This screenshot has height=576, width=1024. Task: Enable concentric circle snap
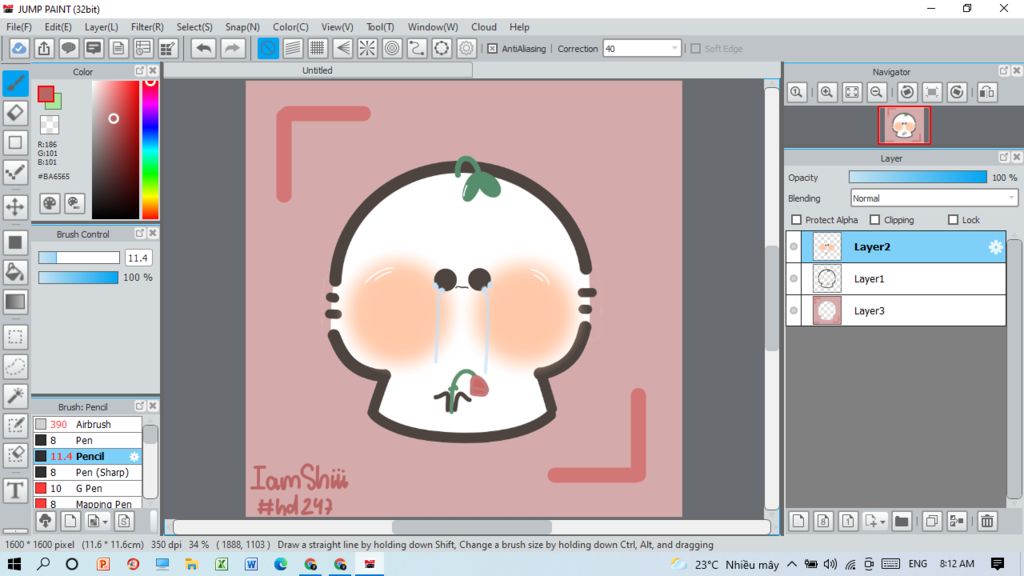click(x=392, y=48)
